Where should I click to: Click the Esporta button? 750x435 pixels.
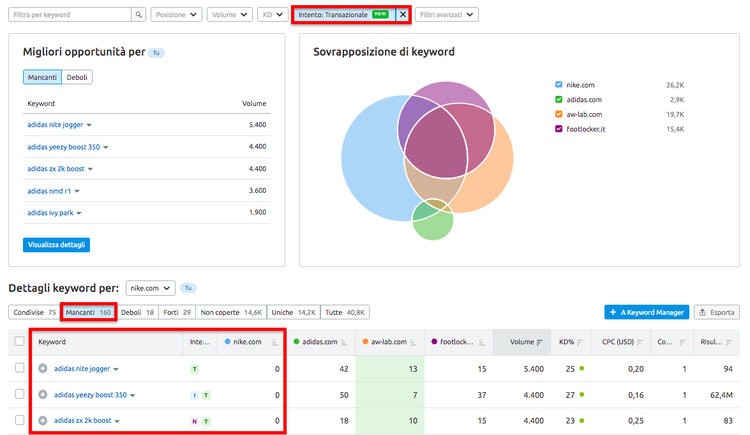717,312
